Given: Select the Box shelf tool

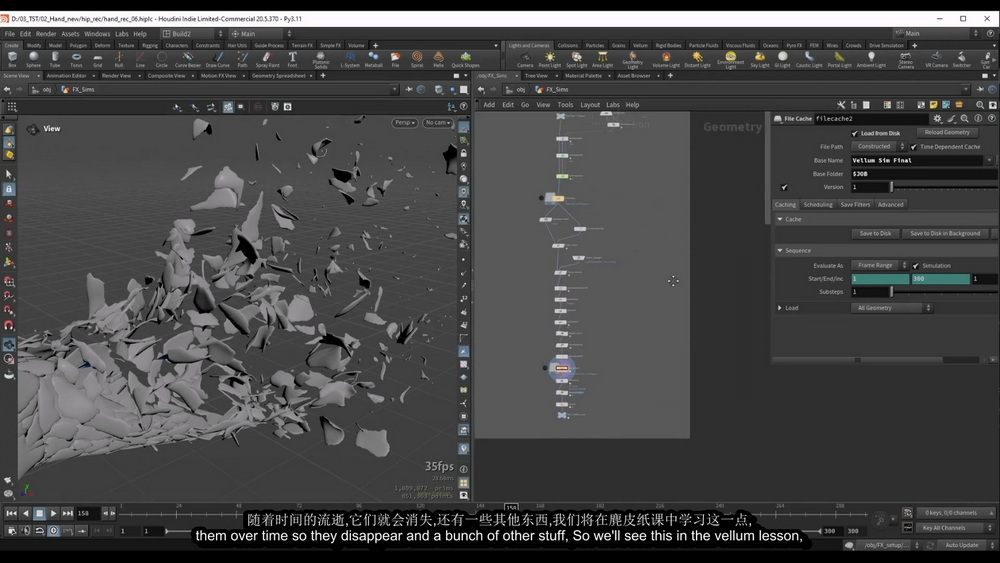Looking at the screenshot, I should (x=12, y=59).
